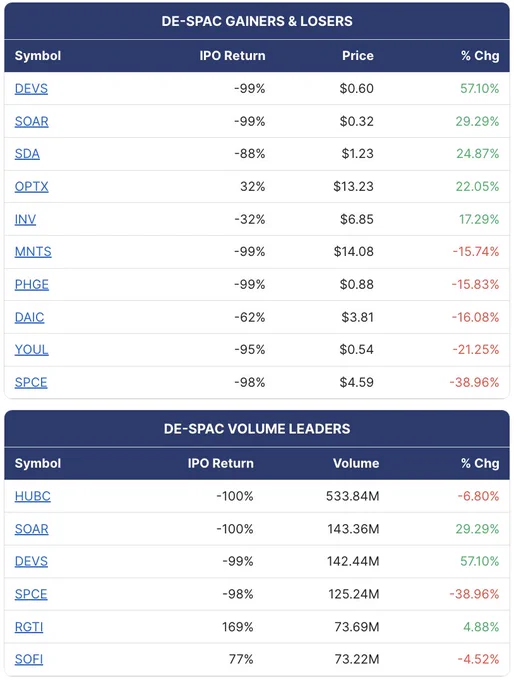The image size is (514, 680).
Task: Click the -38.96% change in Gainers table
Action: click(x=474, y=382)
